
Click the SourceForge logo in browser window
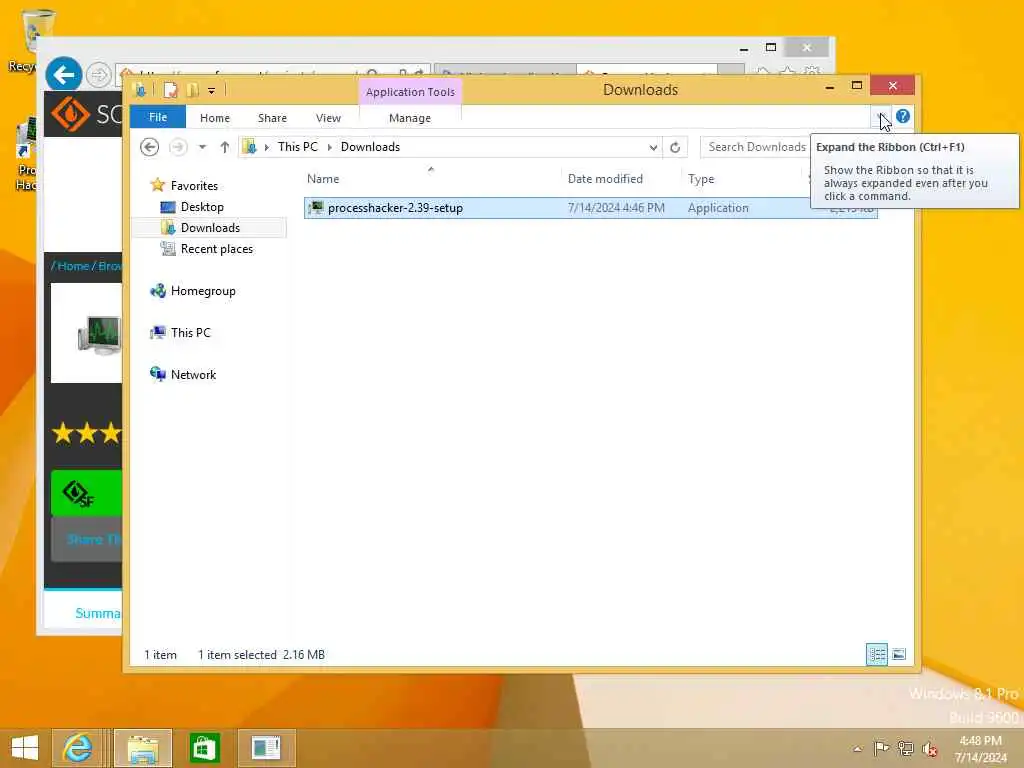point(71,114)
